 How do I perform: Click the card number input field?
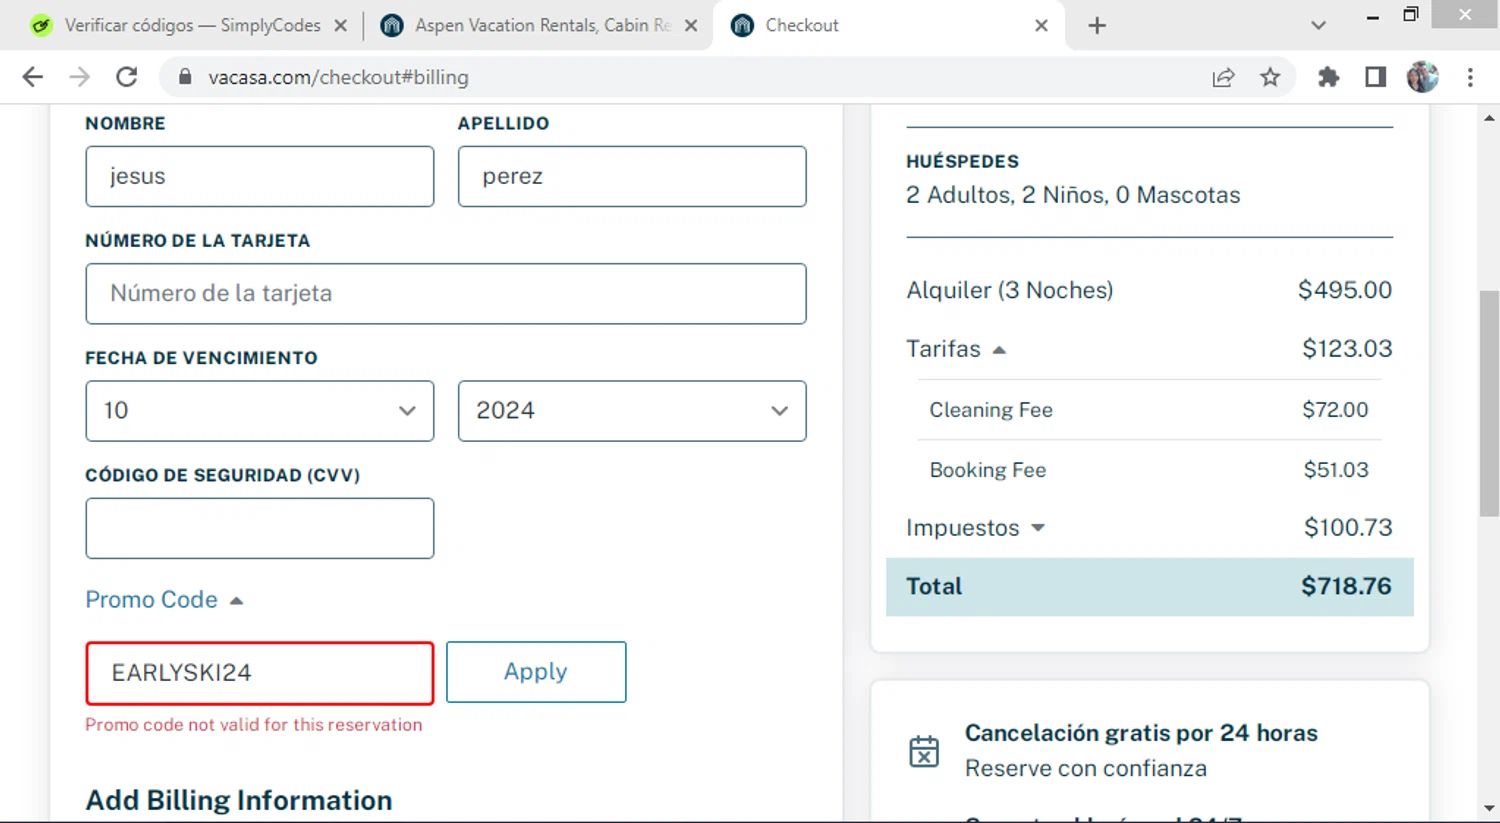[x=445, y=294]
